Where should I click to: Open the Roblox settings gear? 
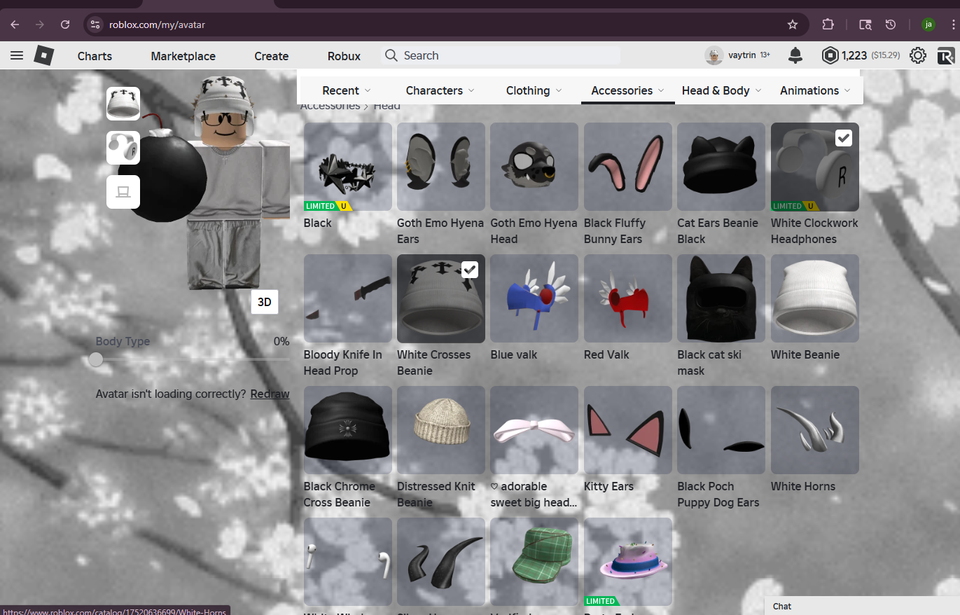(917, 56)
